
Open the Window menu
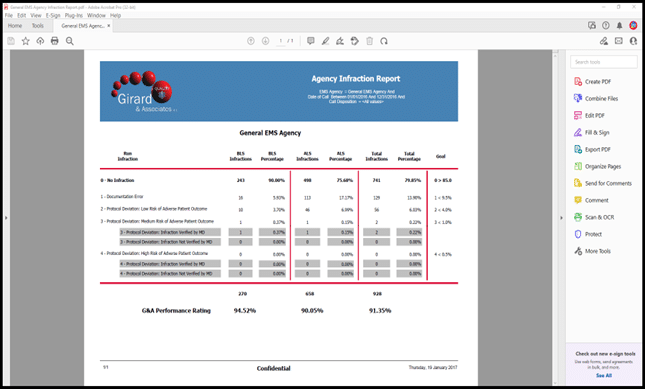pos(96,15)
